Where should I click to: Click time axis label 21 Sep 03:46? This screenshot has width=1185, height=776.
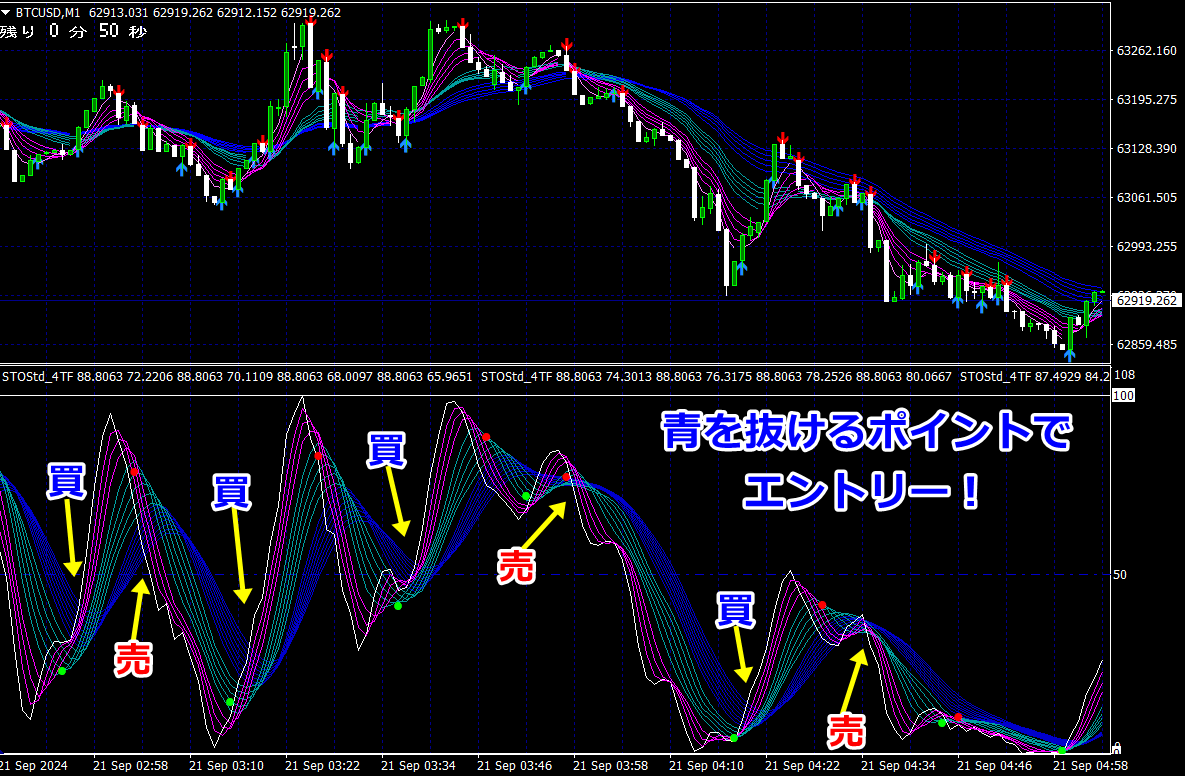(514, 765)
